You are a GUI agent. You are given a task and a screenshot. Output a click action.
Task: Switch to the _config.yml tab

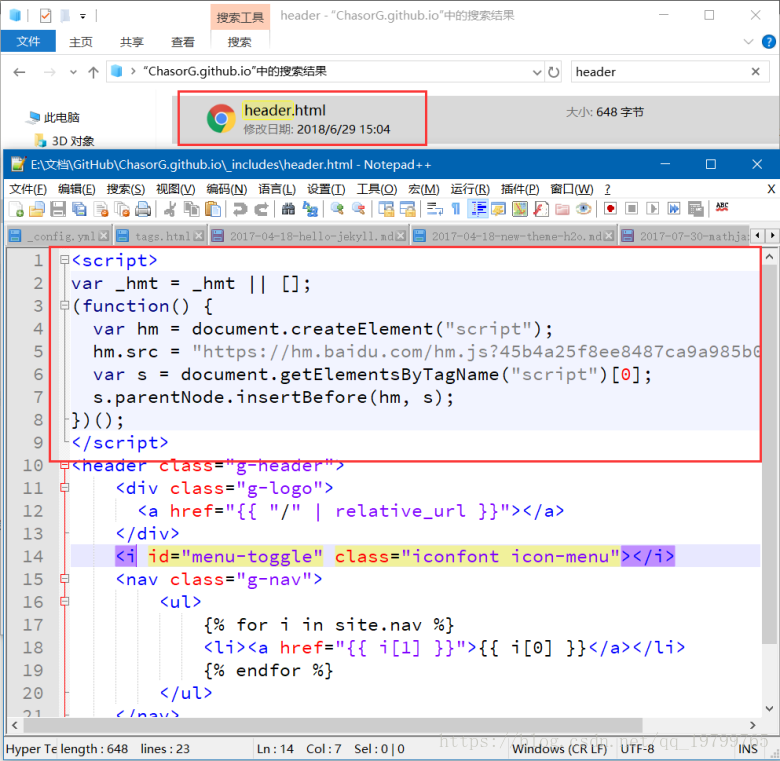click(59, 236)
